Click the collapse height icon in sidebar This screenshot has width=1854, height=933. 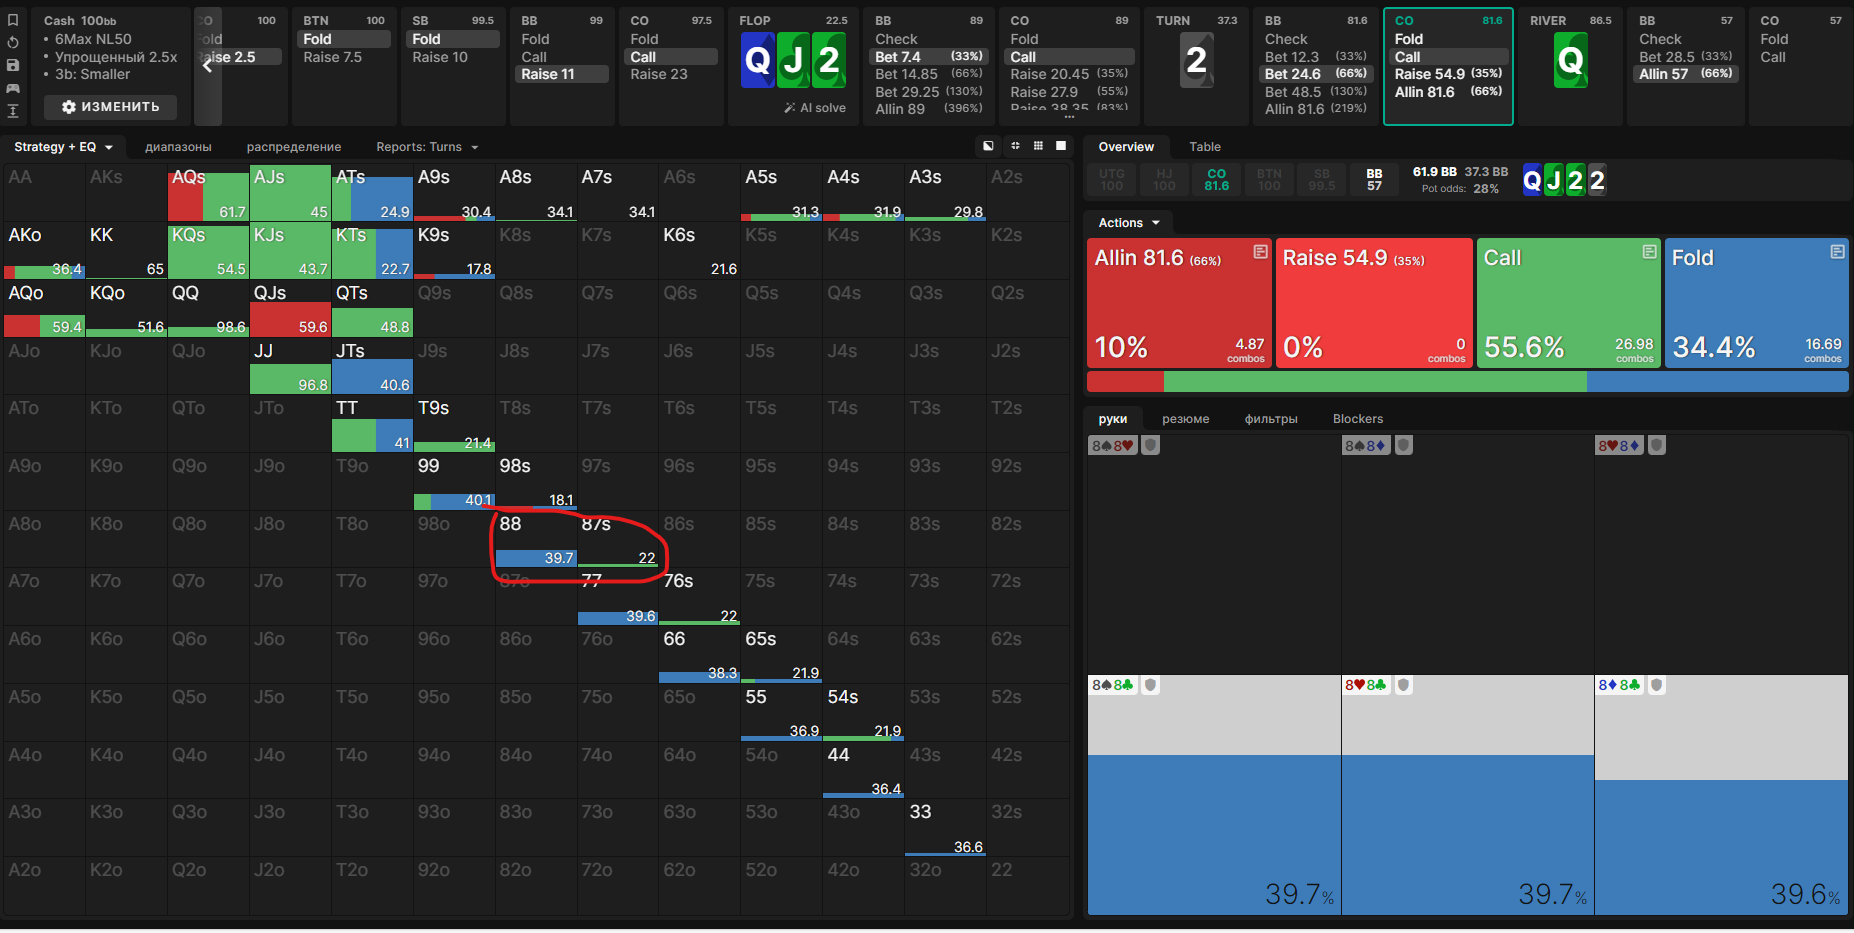pyautogui.click(x=13, y=111)
